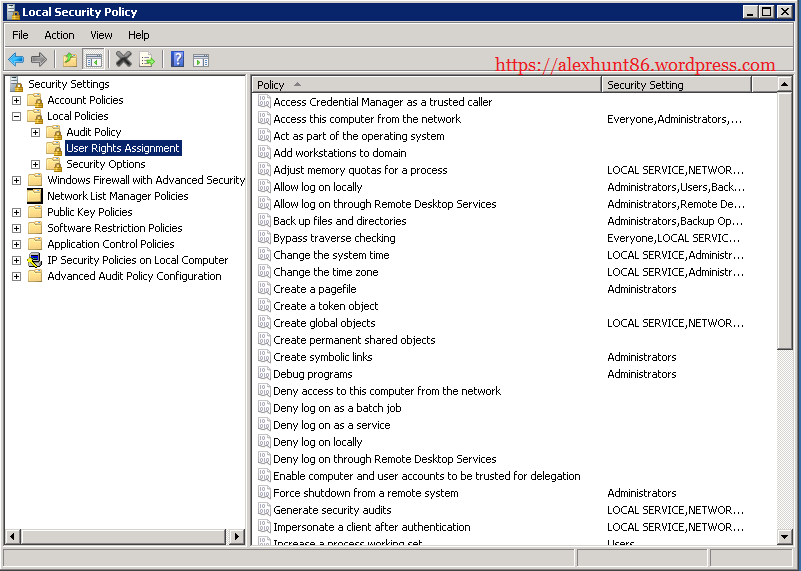Toggle Show/Hide Console Tree toolbar button
Screen dimensions: 801x571
click(93, 60)
